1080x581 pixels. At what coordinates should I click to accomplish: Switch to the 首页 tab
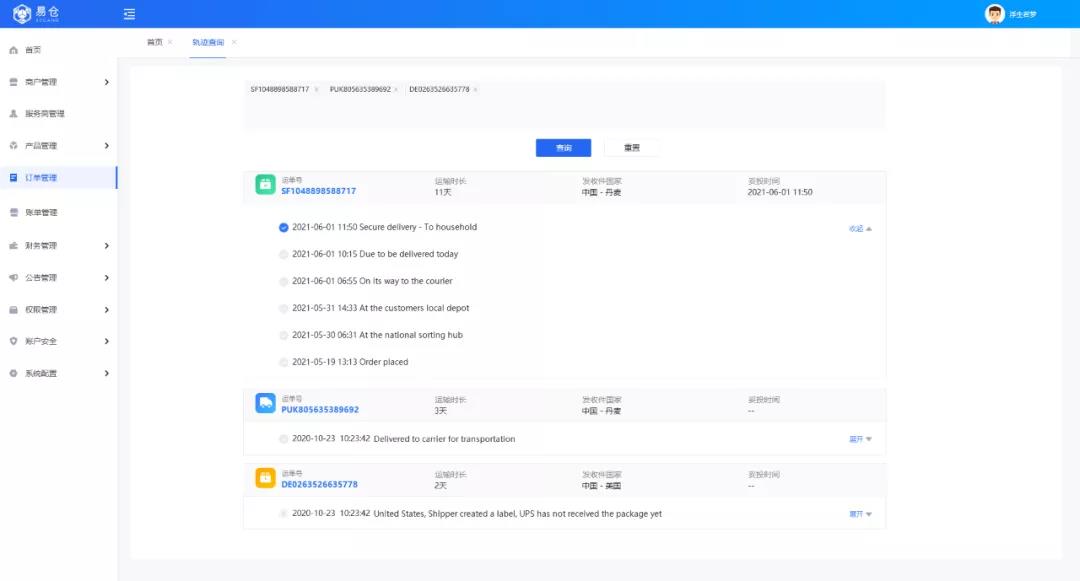(154, 42)
